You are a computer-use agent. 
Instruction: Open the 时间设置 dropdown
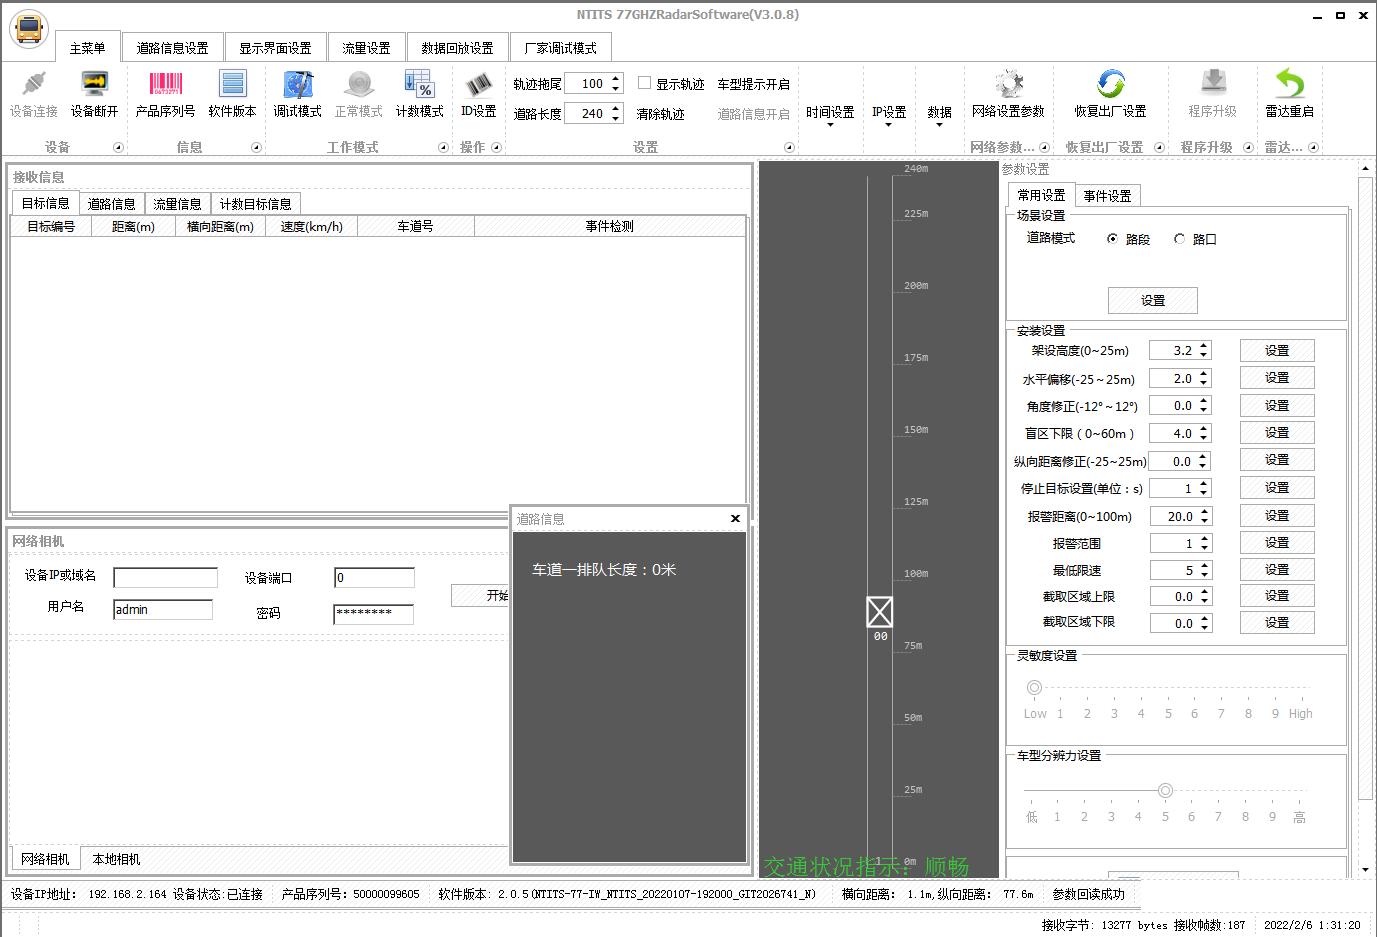coord(830,117)
